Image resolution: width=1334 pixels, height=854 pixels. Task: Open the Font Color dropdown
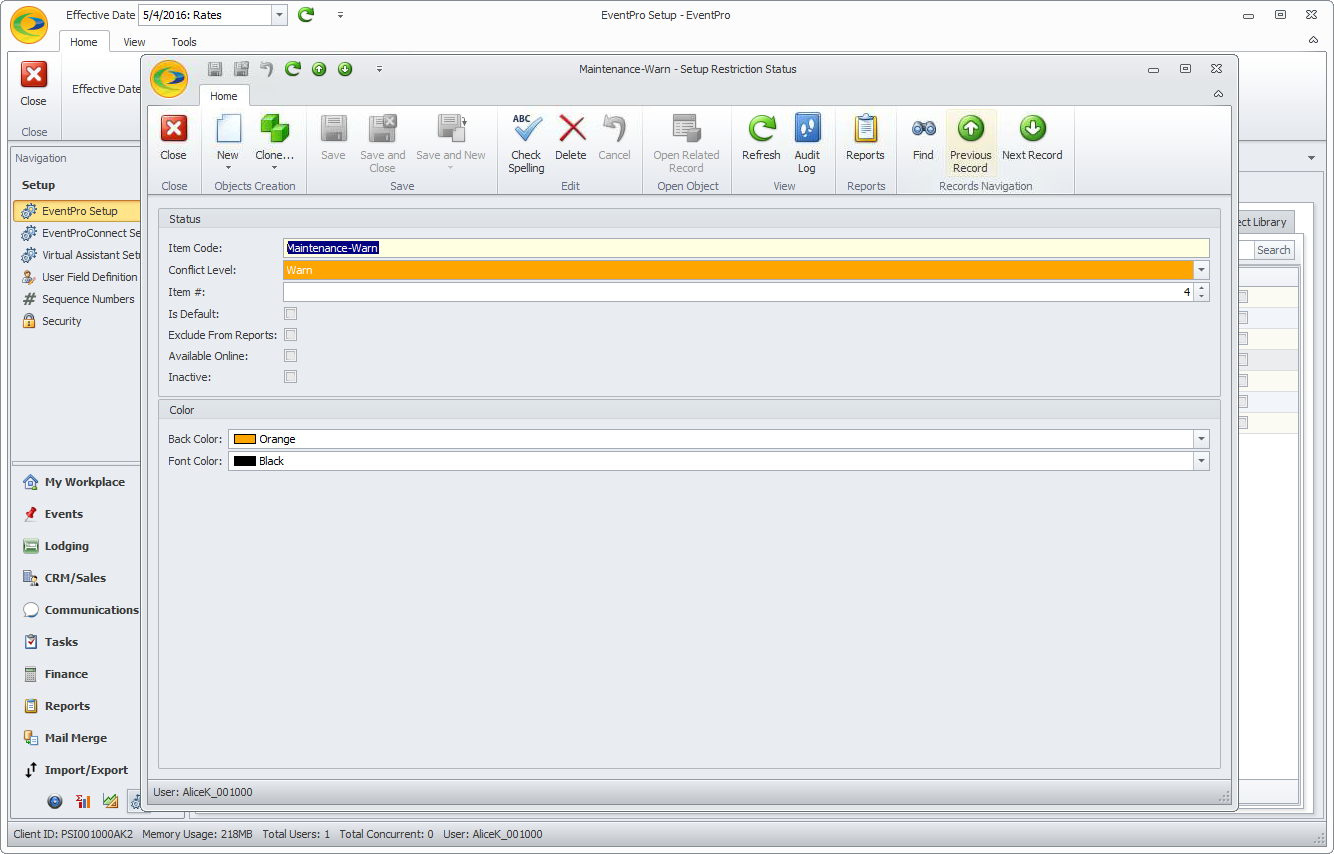(x=1201, y=461)
